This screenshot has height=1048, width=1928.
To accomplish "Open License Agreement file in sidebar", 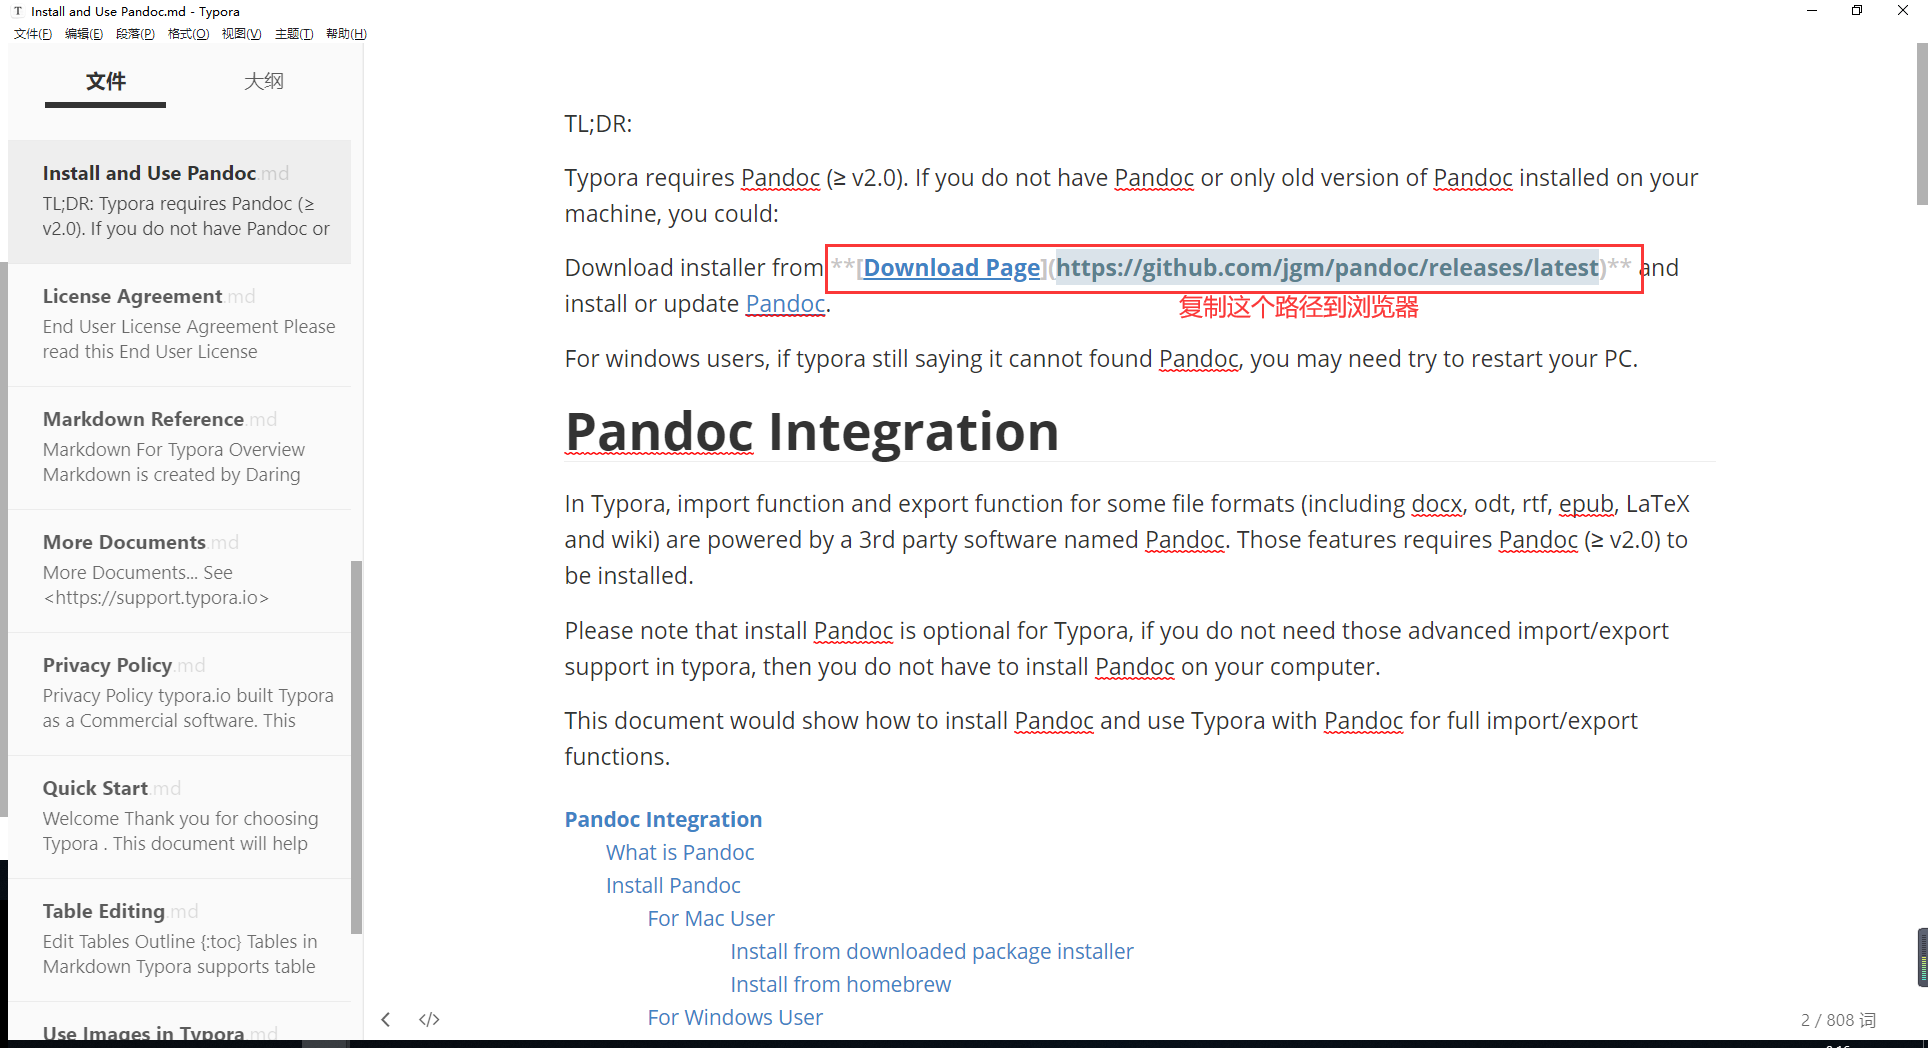I will coord(180,324).
